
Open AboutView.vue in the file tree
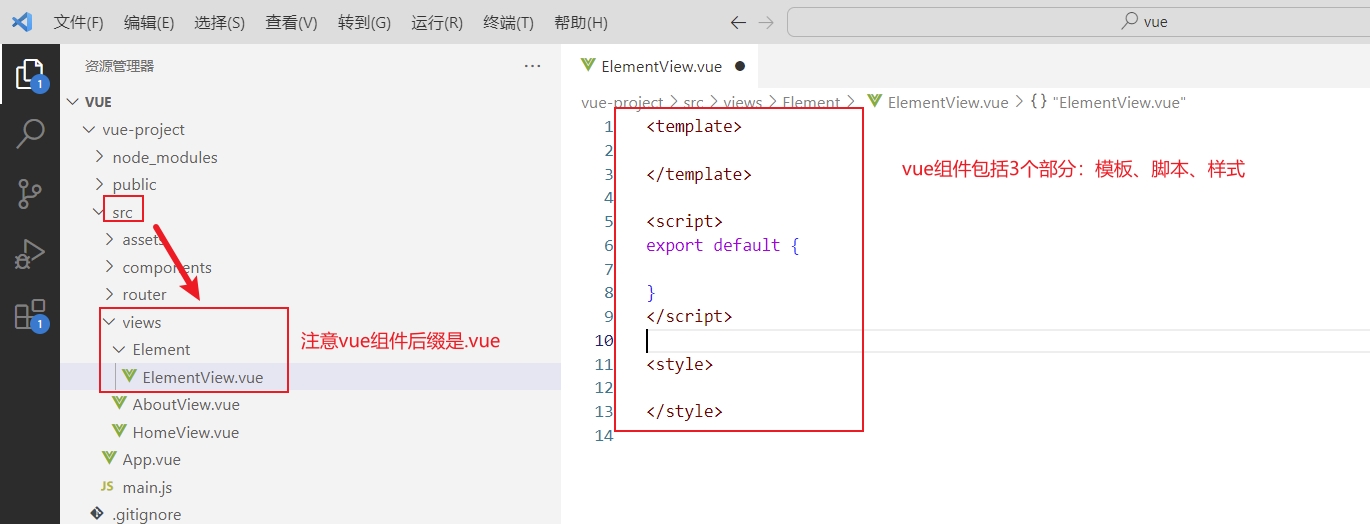(x=185, y=404)
